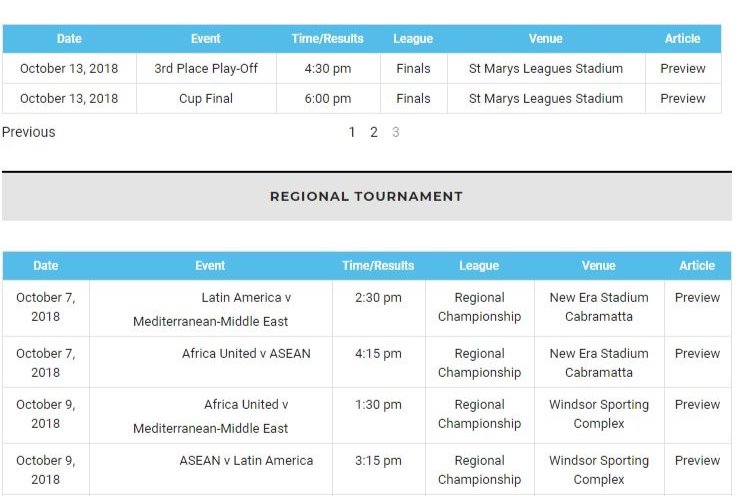
Task: Click the top table Venue column header
Action: click(545, 38)
